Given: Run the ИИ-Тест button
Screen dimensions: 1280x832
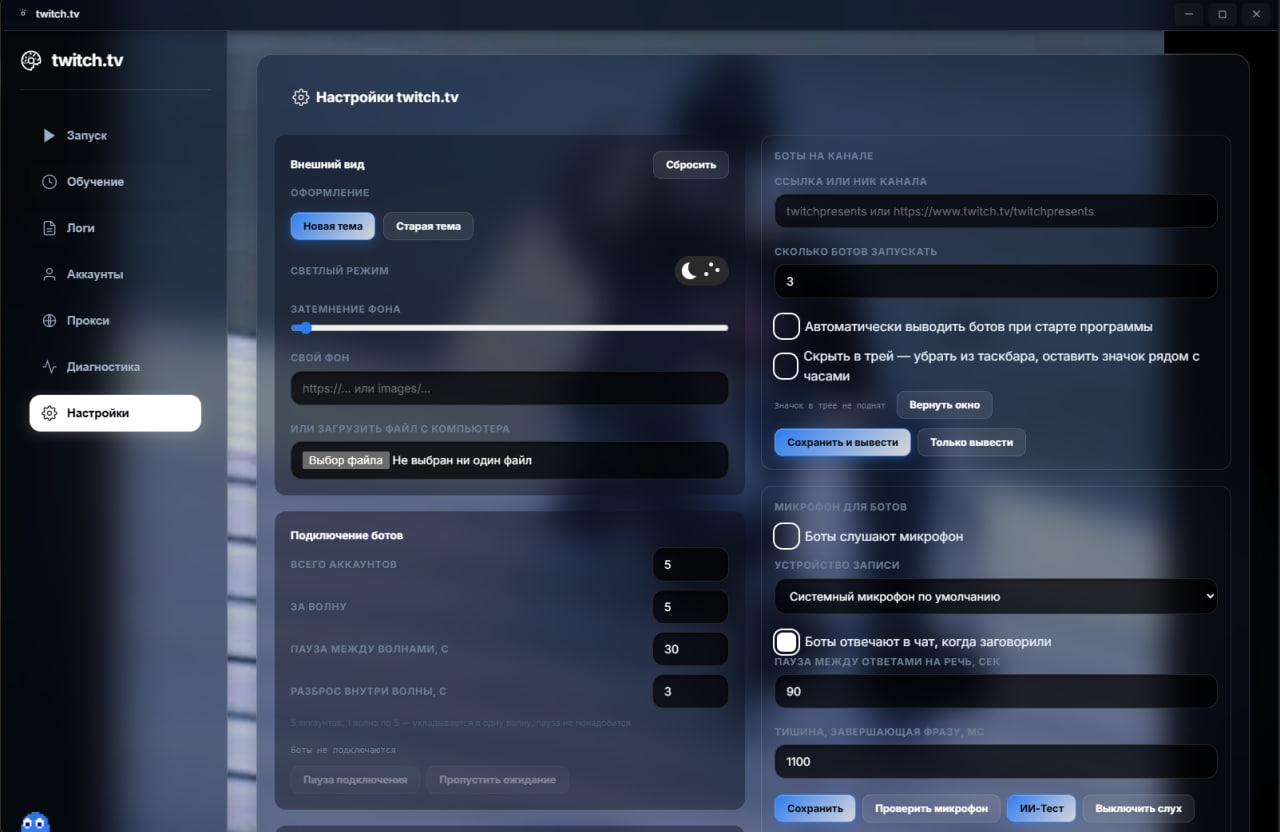Looking at the screenshot, I should click(x=1041, y=808).
